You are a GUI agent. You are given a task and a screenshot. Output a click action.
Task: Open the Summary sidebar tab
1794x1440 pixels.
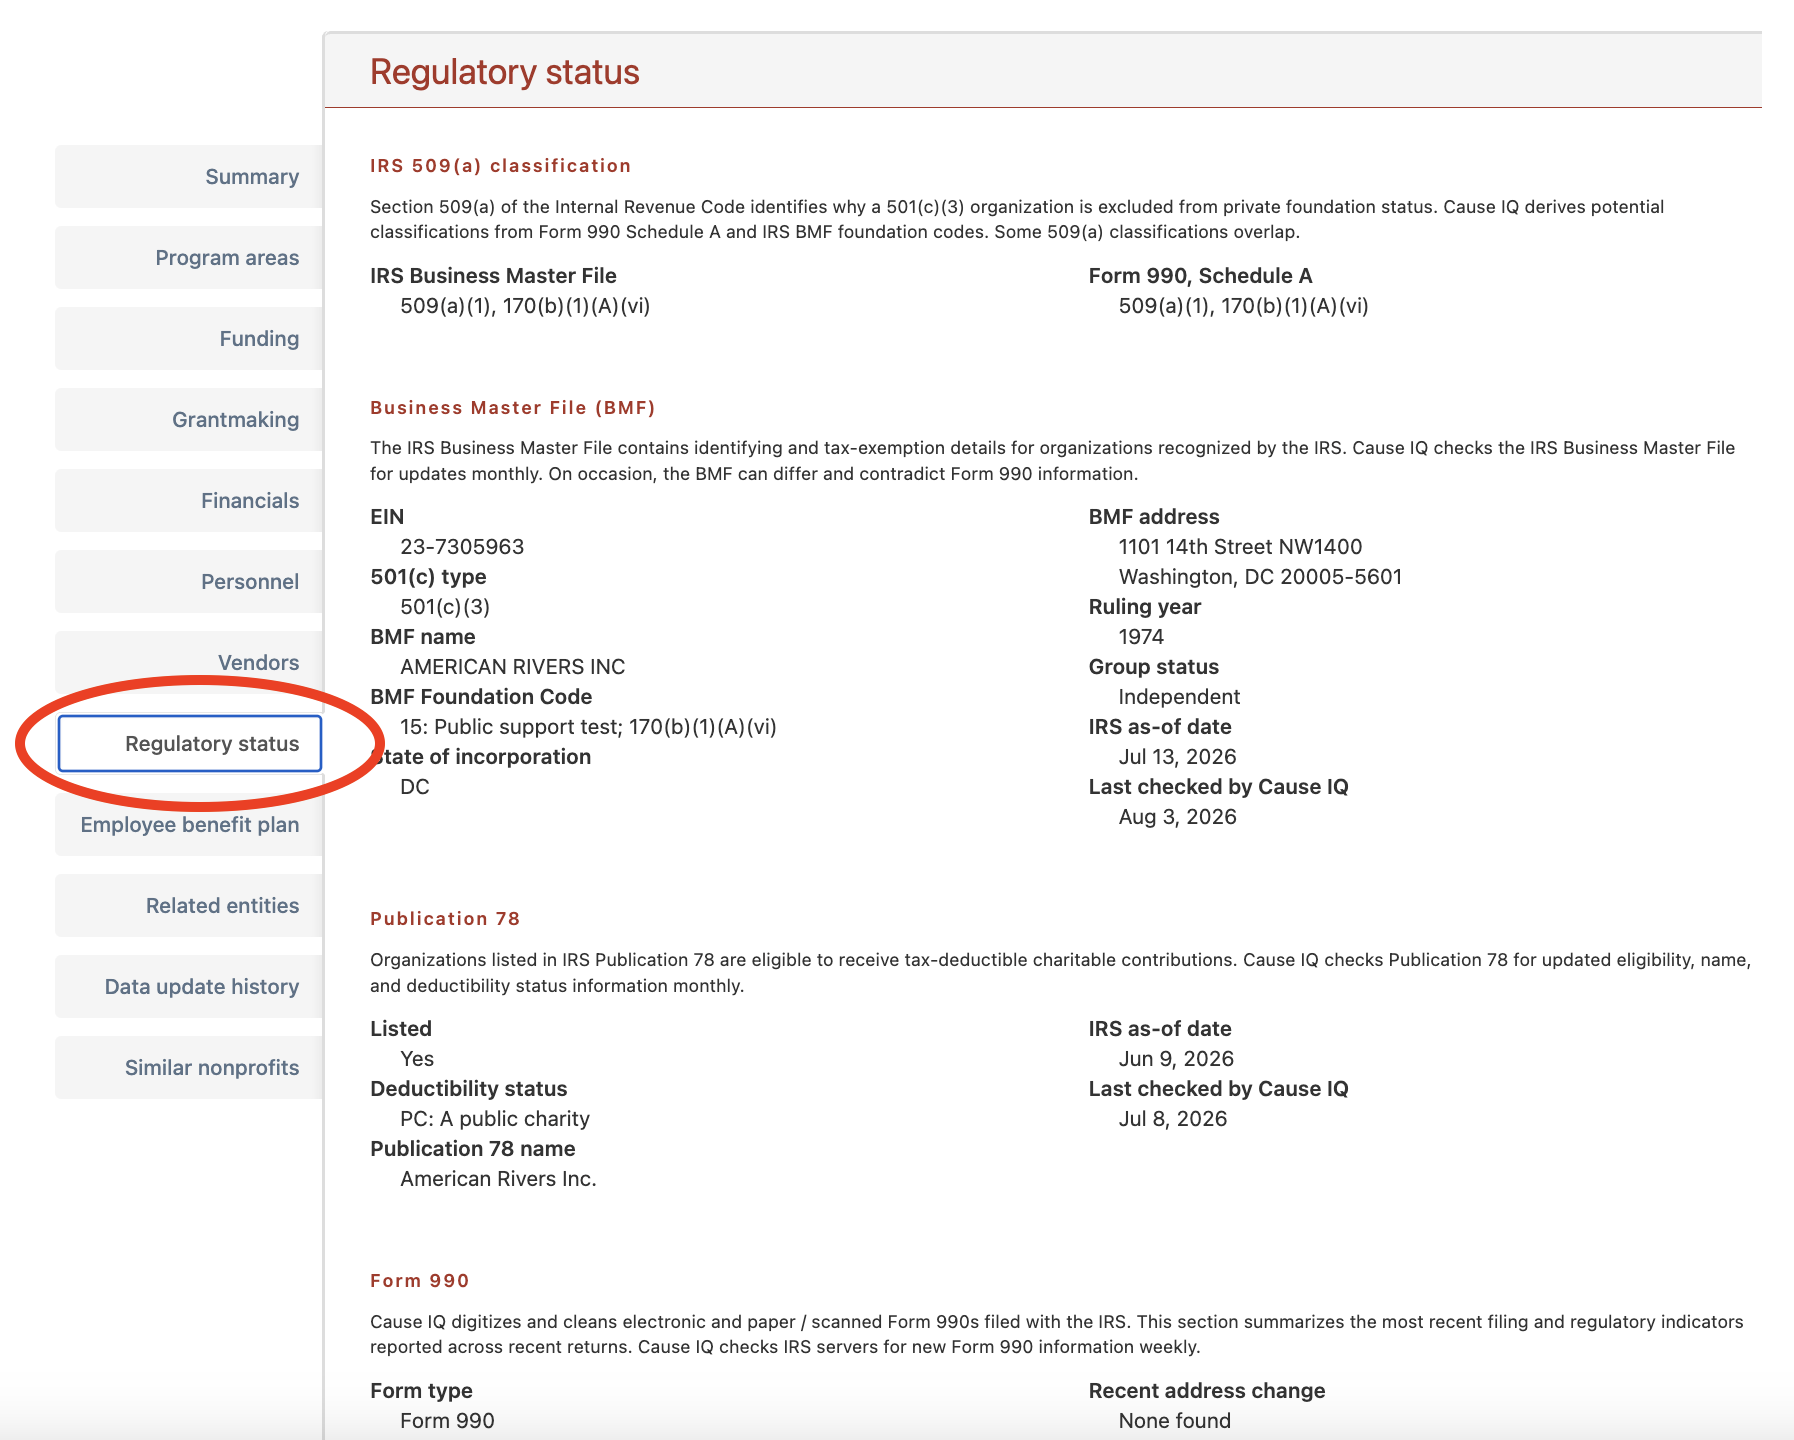[189, 177]
